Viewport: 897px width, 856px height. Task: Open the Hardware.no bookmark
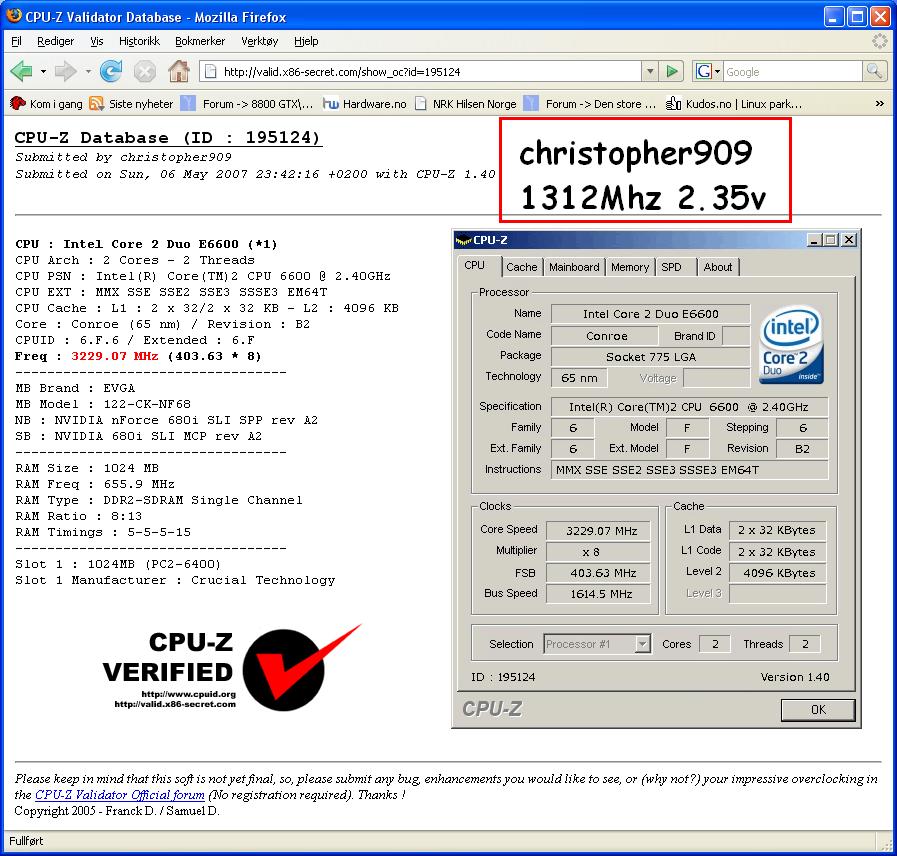pos(364,104)
